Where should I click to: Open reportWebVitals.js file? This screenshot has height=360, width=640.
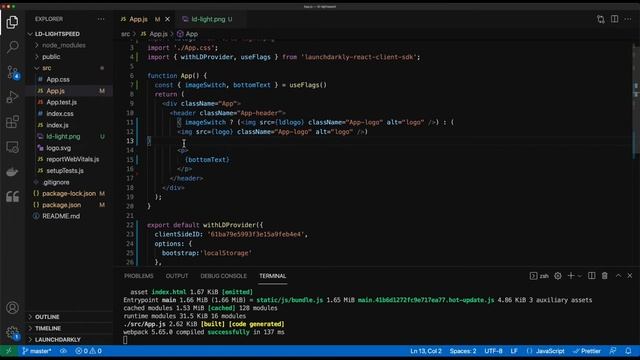point(73,159)
